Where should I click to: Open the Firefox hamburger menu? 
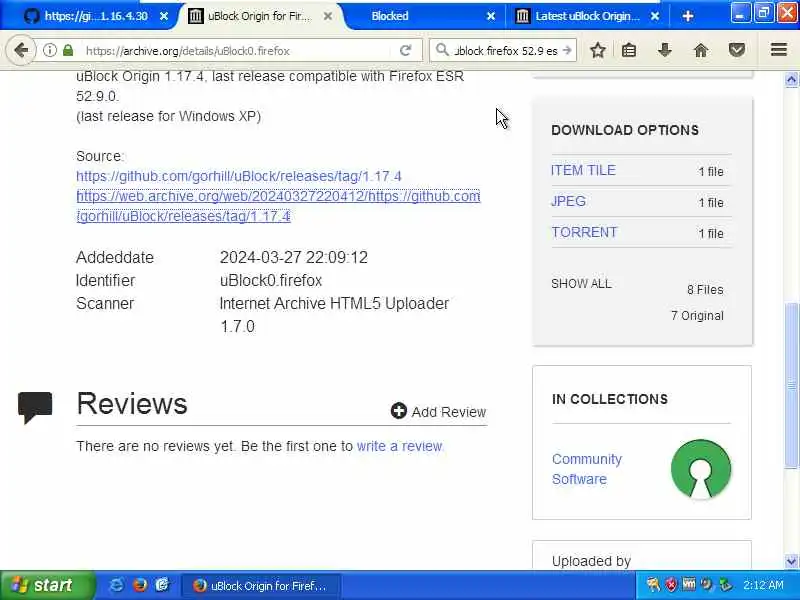tap(779, 50)
